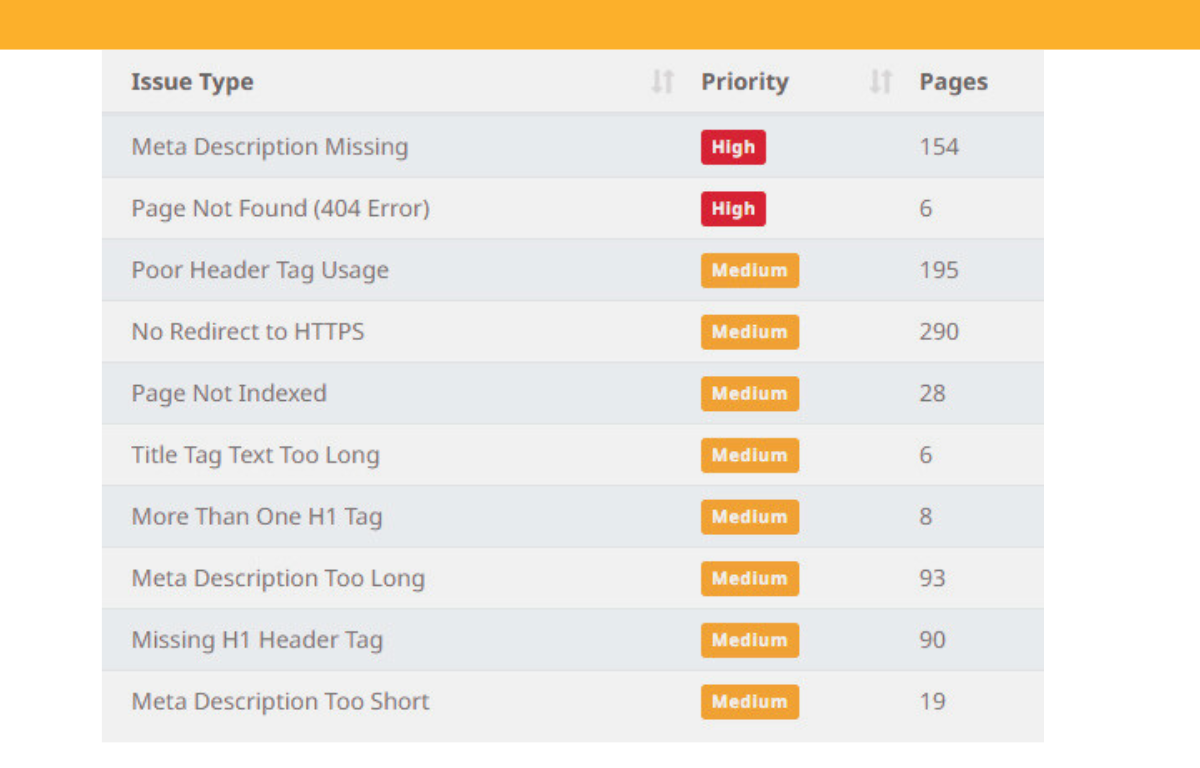The width and height of the screenshot is (1200, 768).
Task: Select the Meta Description Missing row text
Action: [270, 147]
